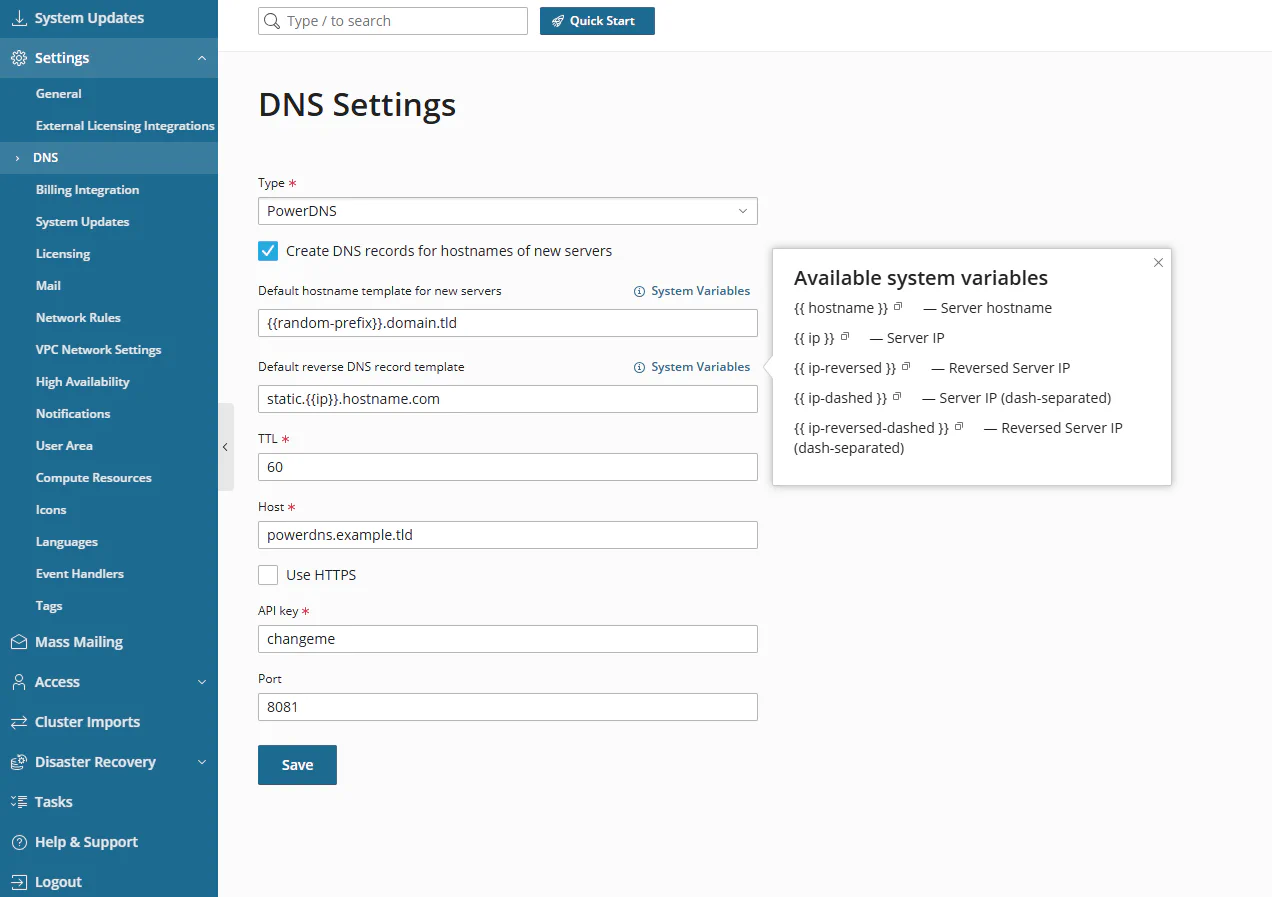The width and height of the screenshot is (1272, 897).
Task: Click the rocket icon on Quick Start
Action: tap(558, 21)
